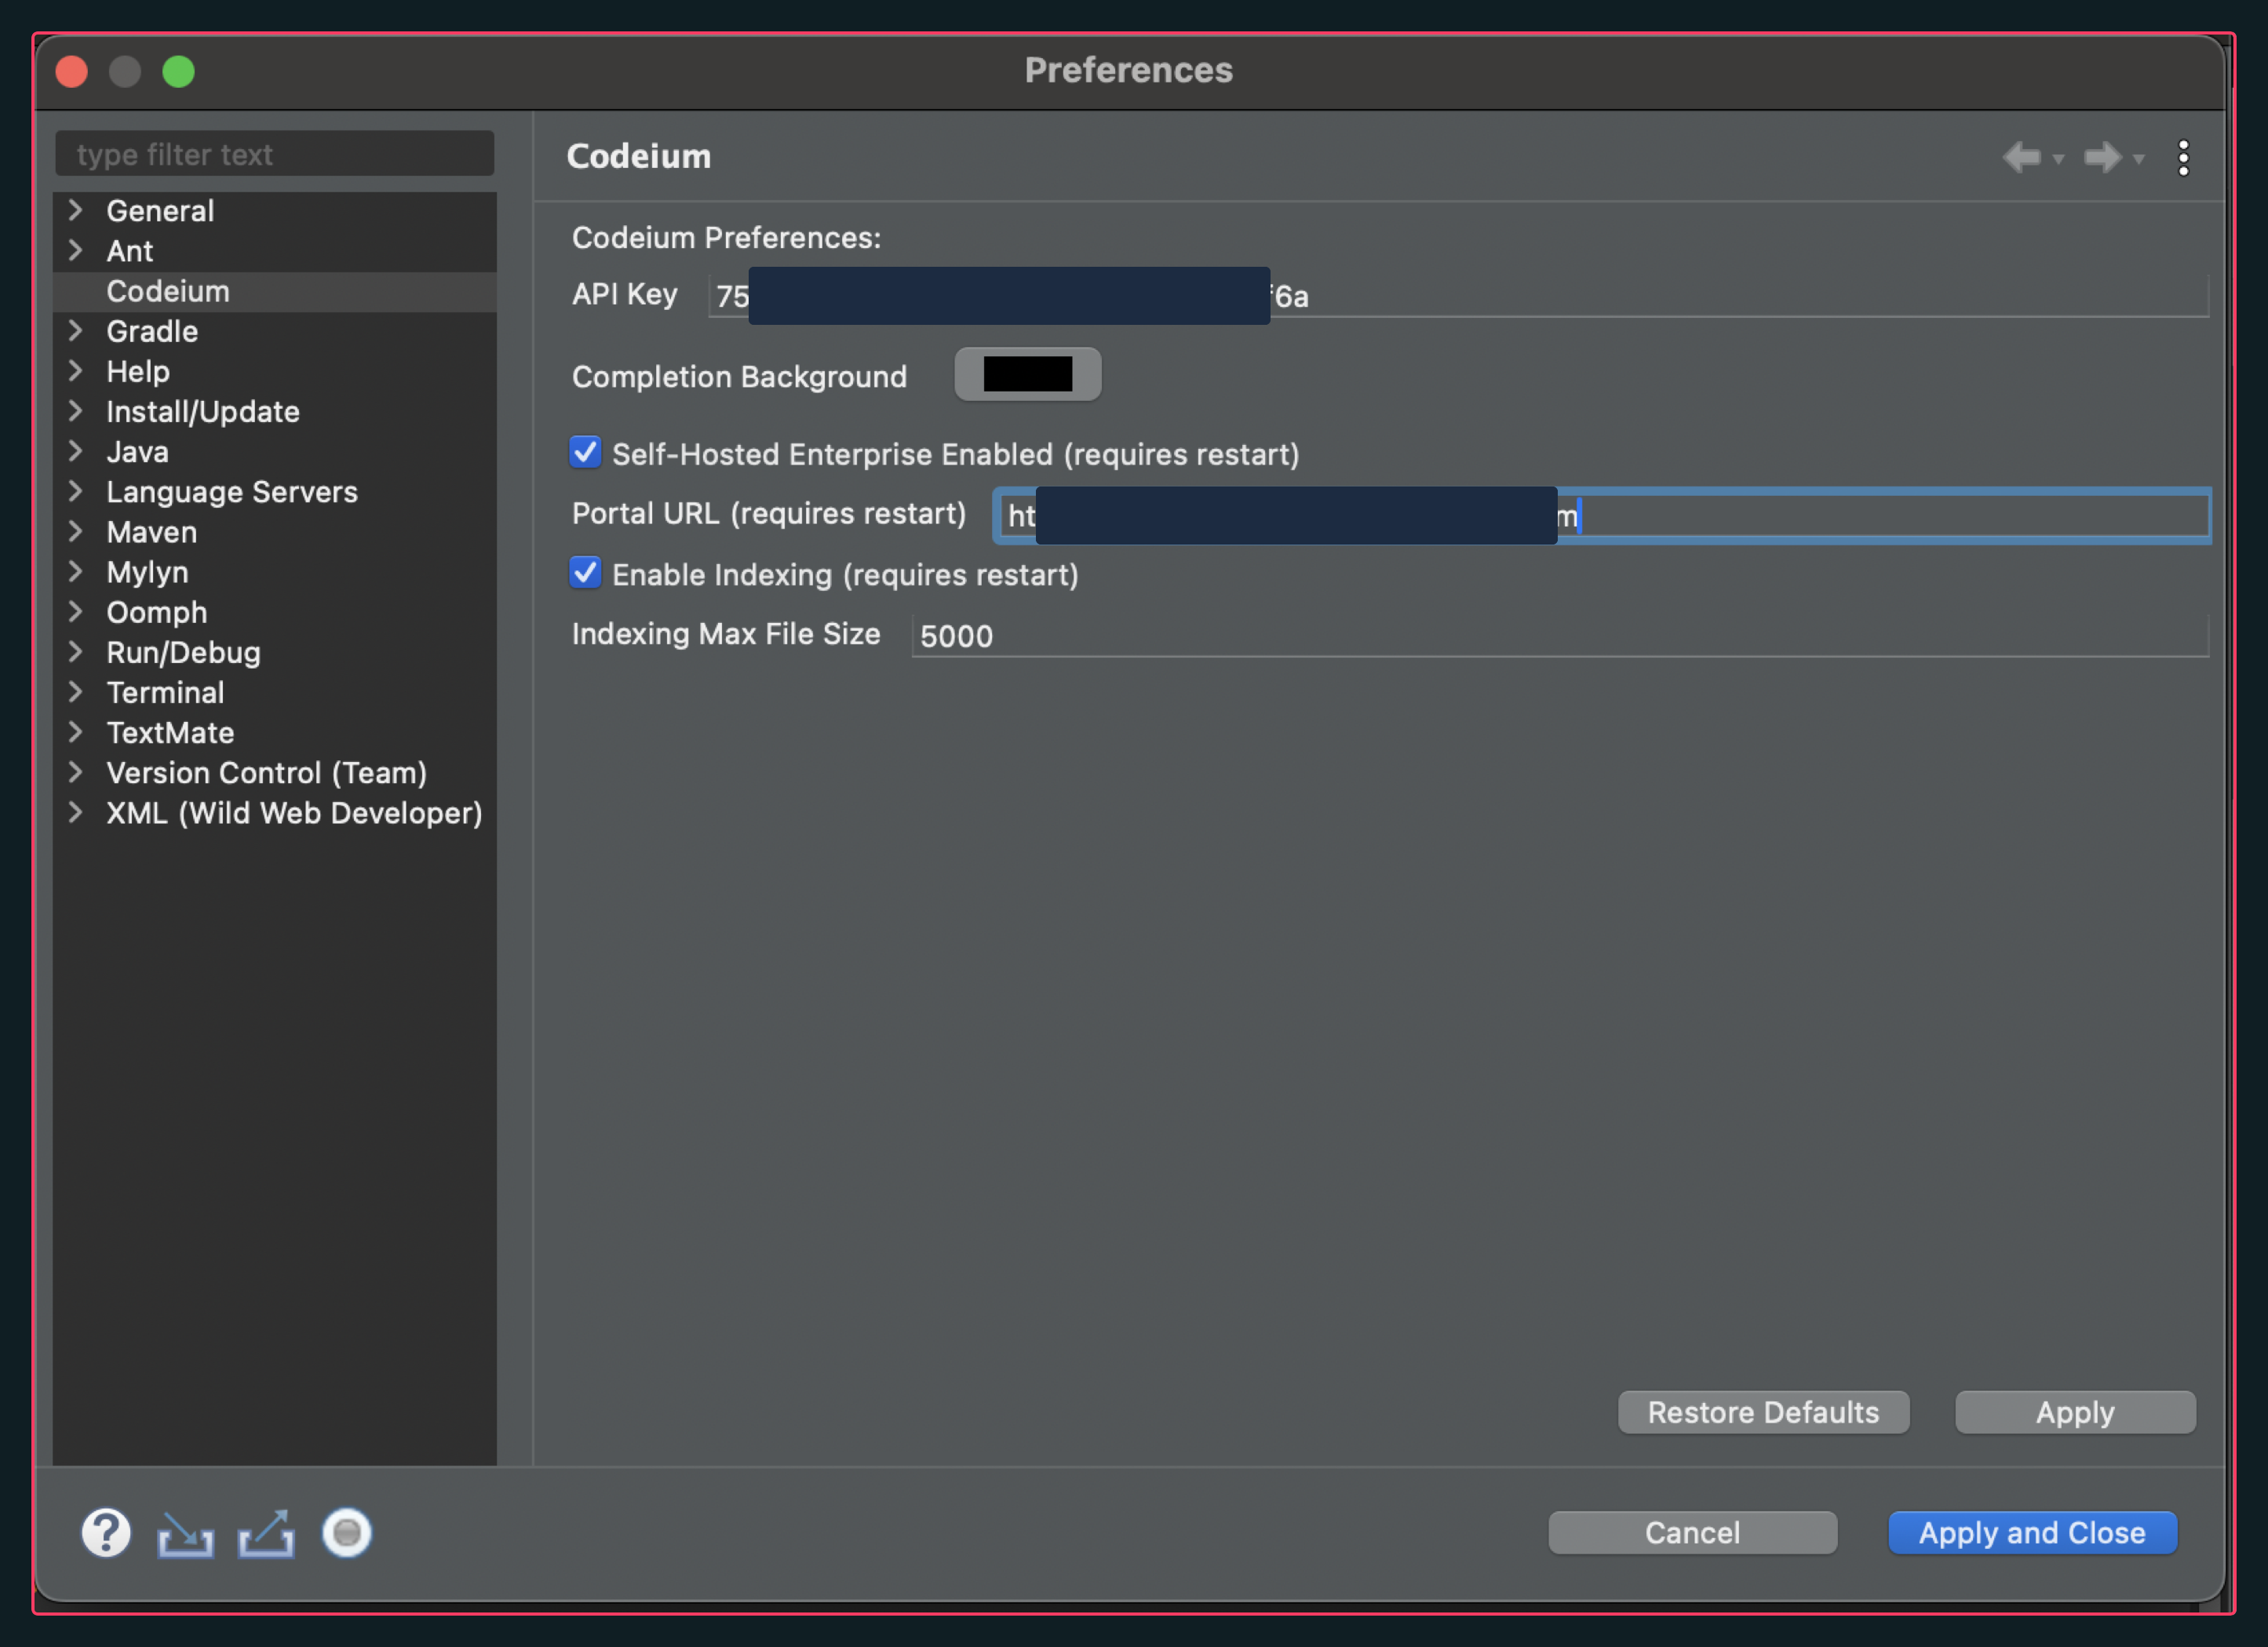The image size is (2268, 1647).
Task: Toggle the Oomph preference recorder icon
Action: pyautogui.click(x=347, y=1532)
